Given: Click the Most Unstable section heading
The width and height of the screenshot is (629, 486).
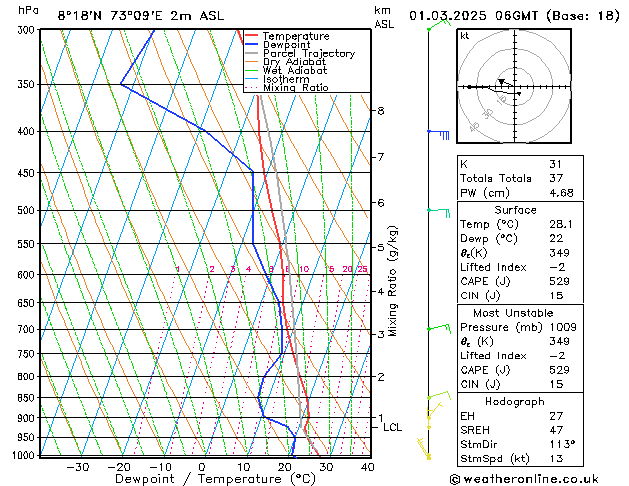Looking at the screenshot, I should [513, 313].
